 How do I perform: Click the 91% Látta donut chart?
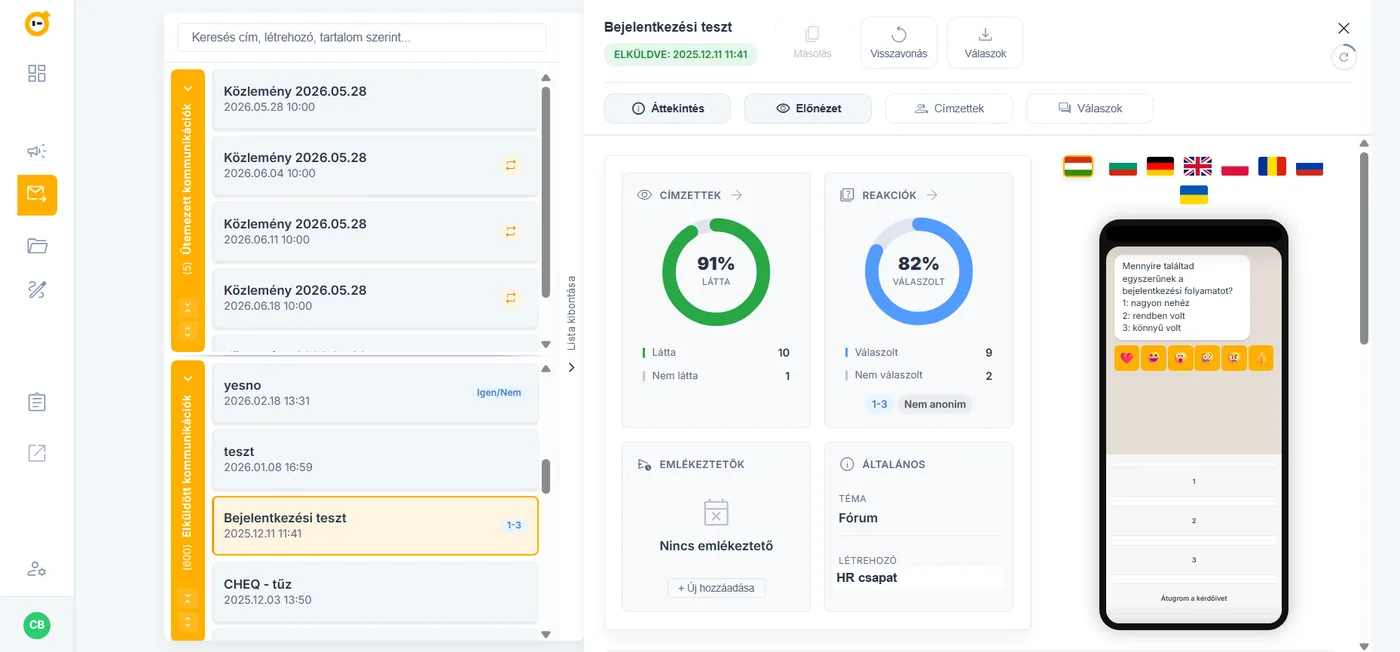[x=716, y=272]
